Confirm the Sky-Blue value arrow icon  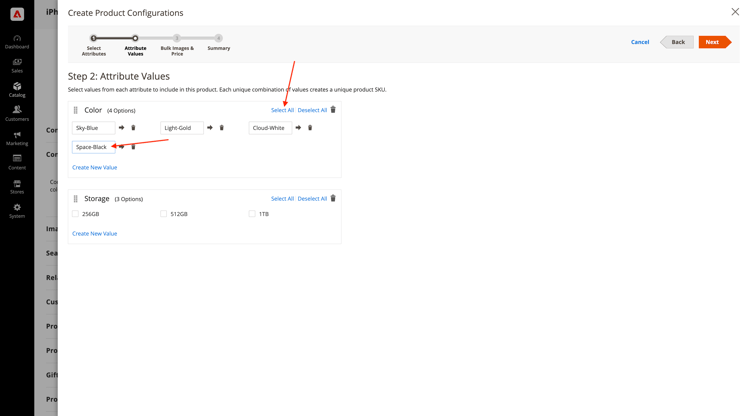tap(121, 128)
